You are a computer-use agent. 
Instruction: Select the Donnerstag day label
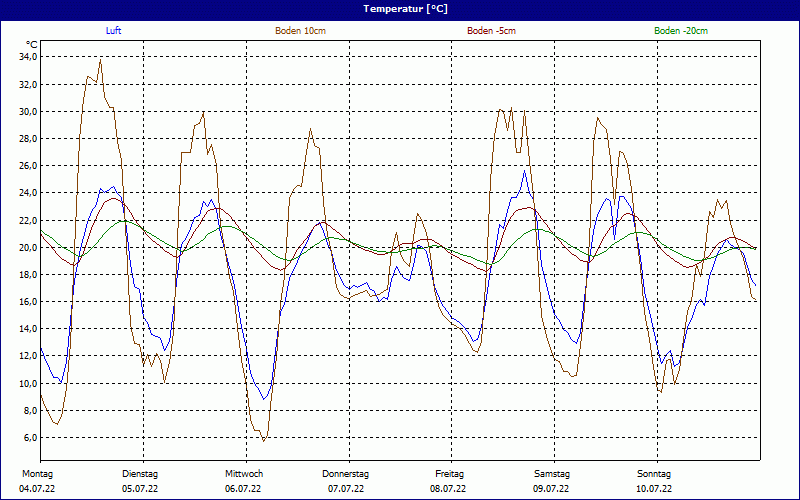[x=346, y=473]
